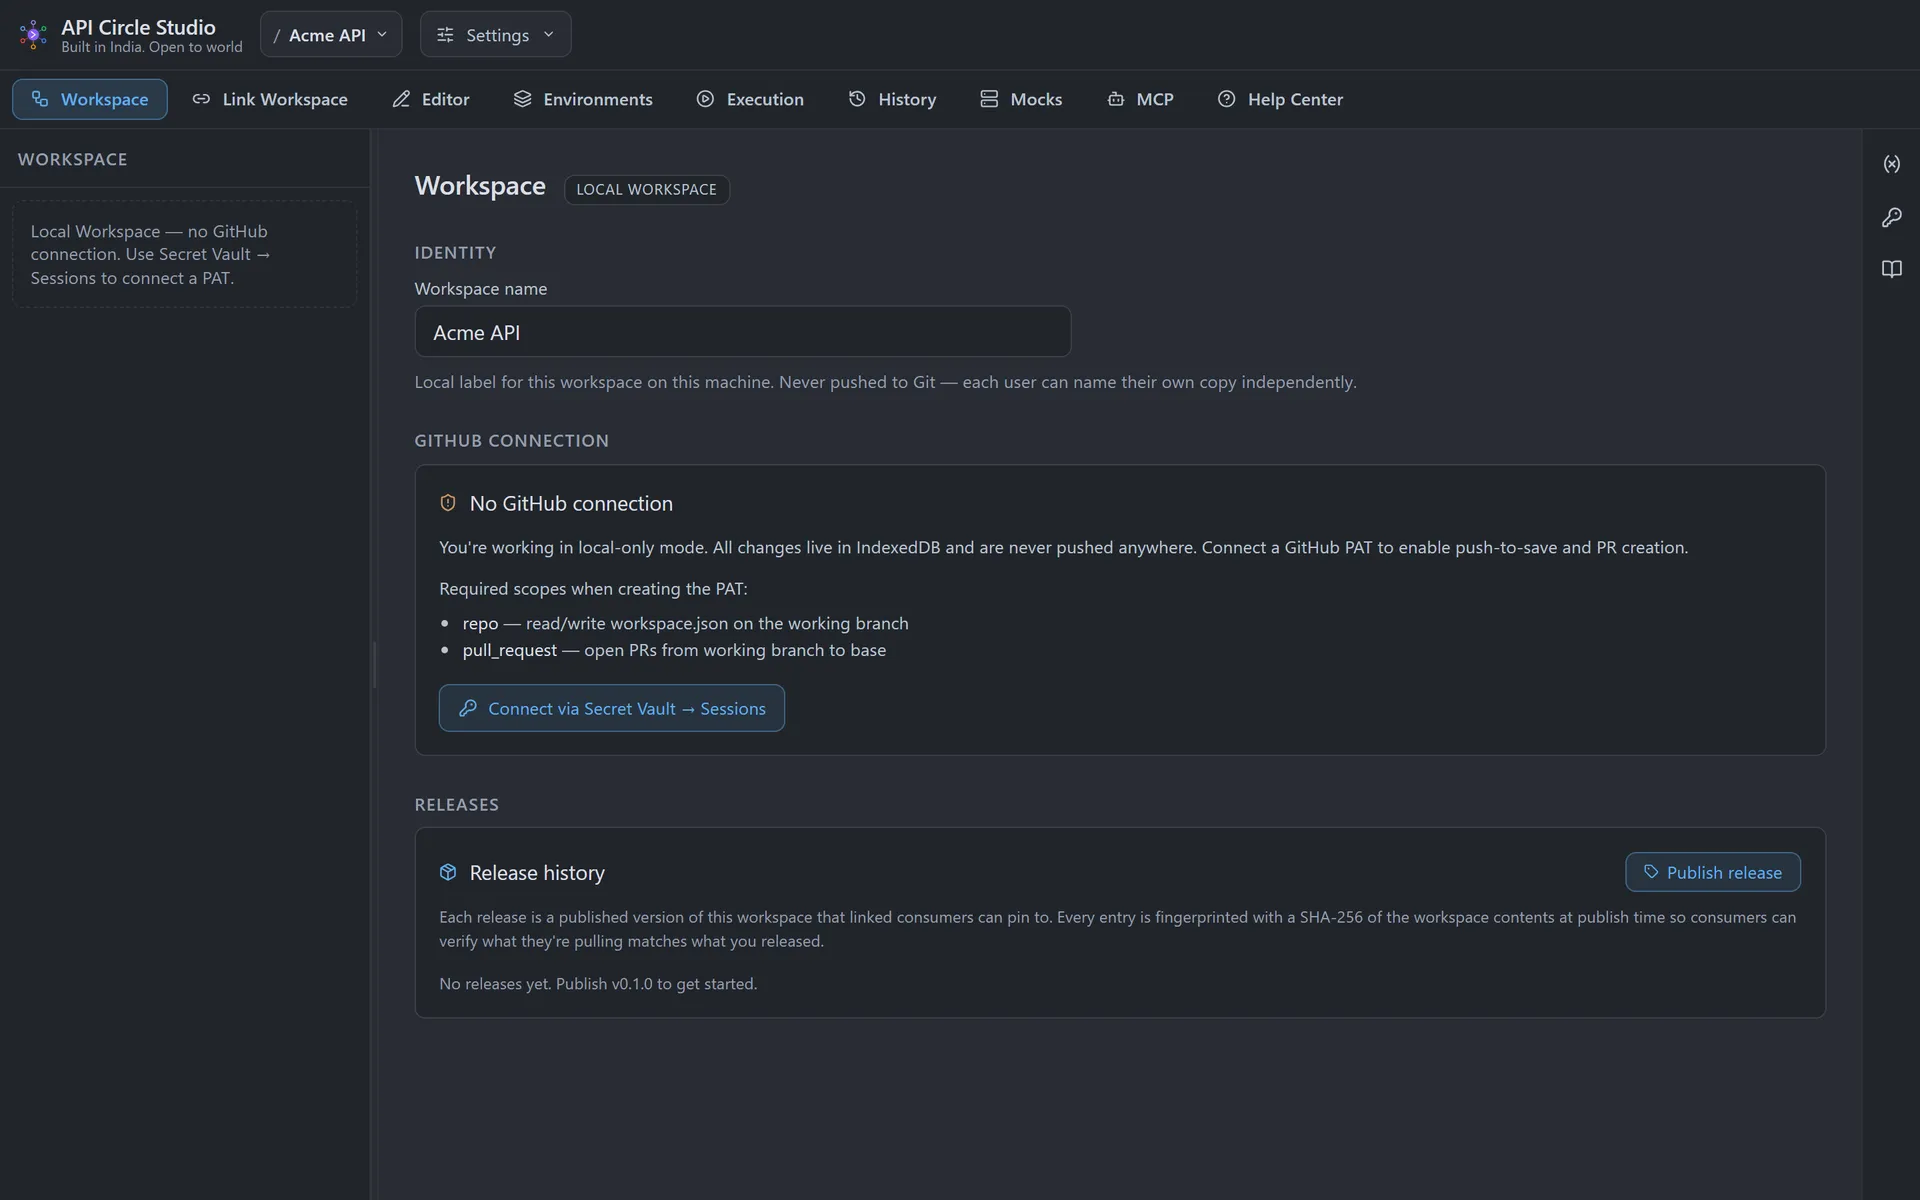Click the shield icon beside No GitHub connection
Screen dimensions: 1920x1200
point(448,503)
